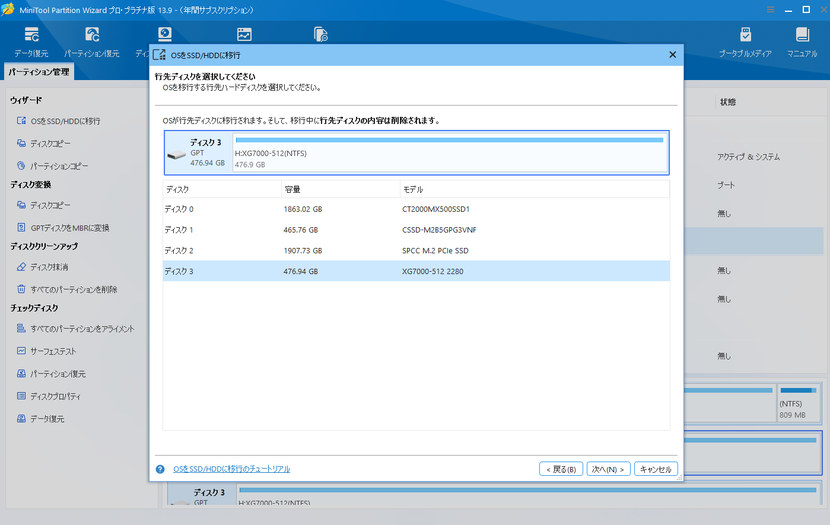830x525 pixels.
Task: Click the file search toolbar icon
Action: (x=321, y=34)
